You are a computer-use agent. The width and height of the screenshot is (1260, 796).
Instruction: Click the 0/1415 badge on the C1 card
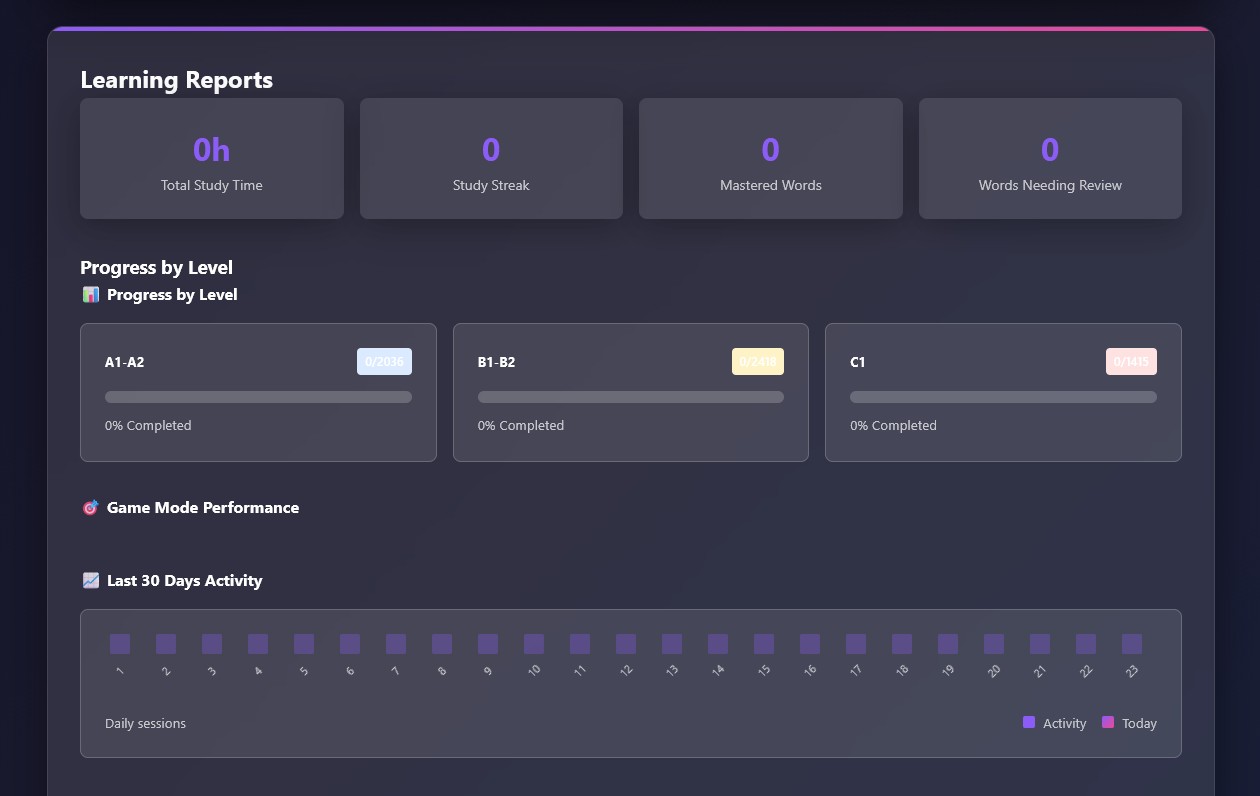click(x=1131, y=361)
